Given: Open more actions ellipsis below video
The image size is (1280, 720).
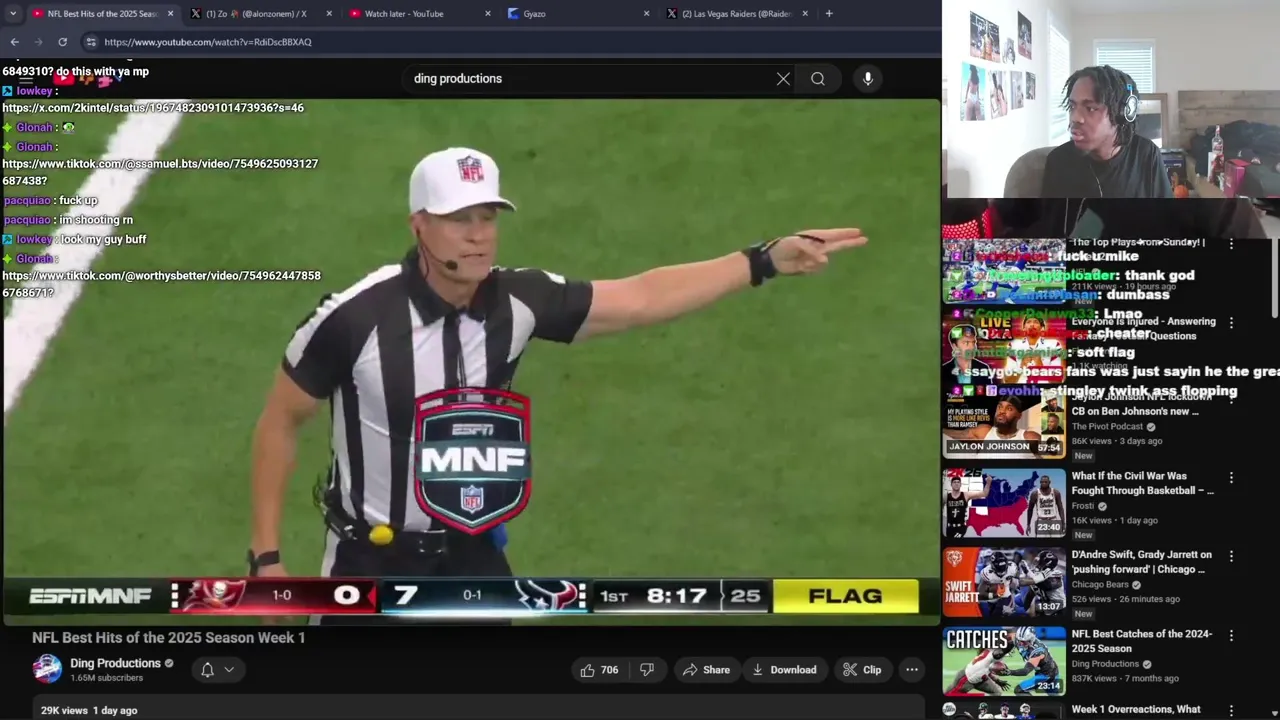Looking at the screenshot, I should 912,670.
